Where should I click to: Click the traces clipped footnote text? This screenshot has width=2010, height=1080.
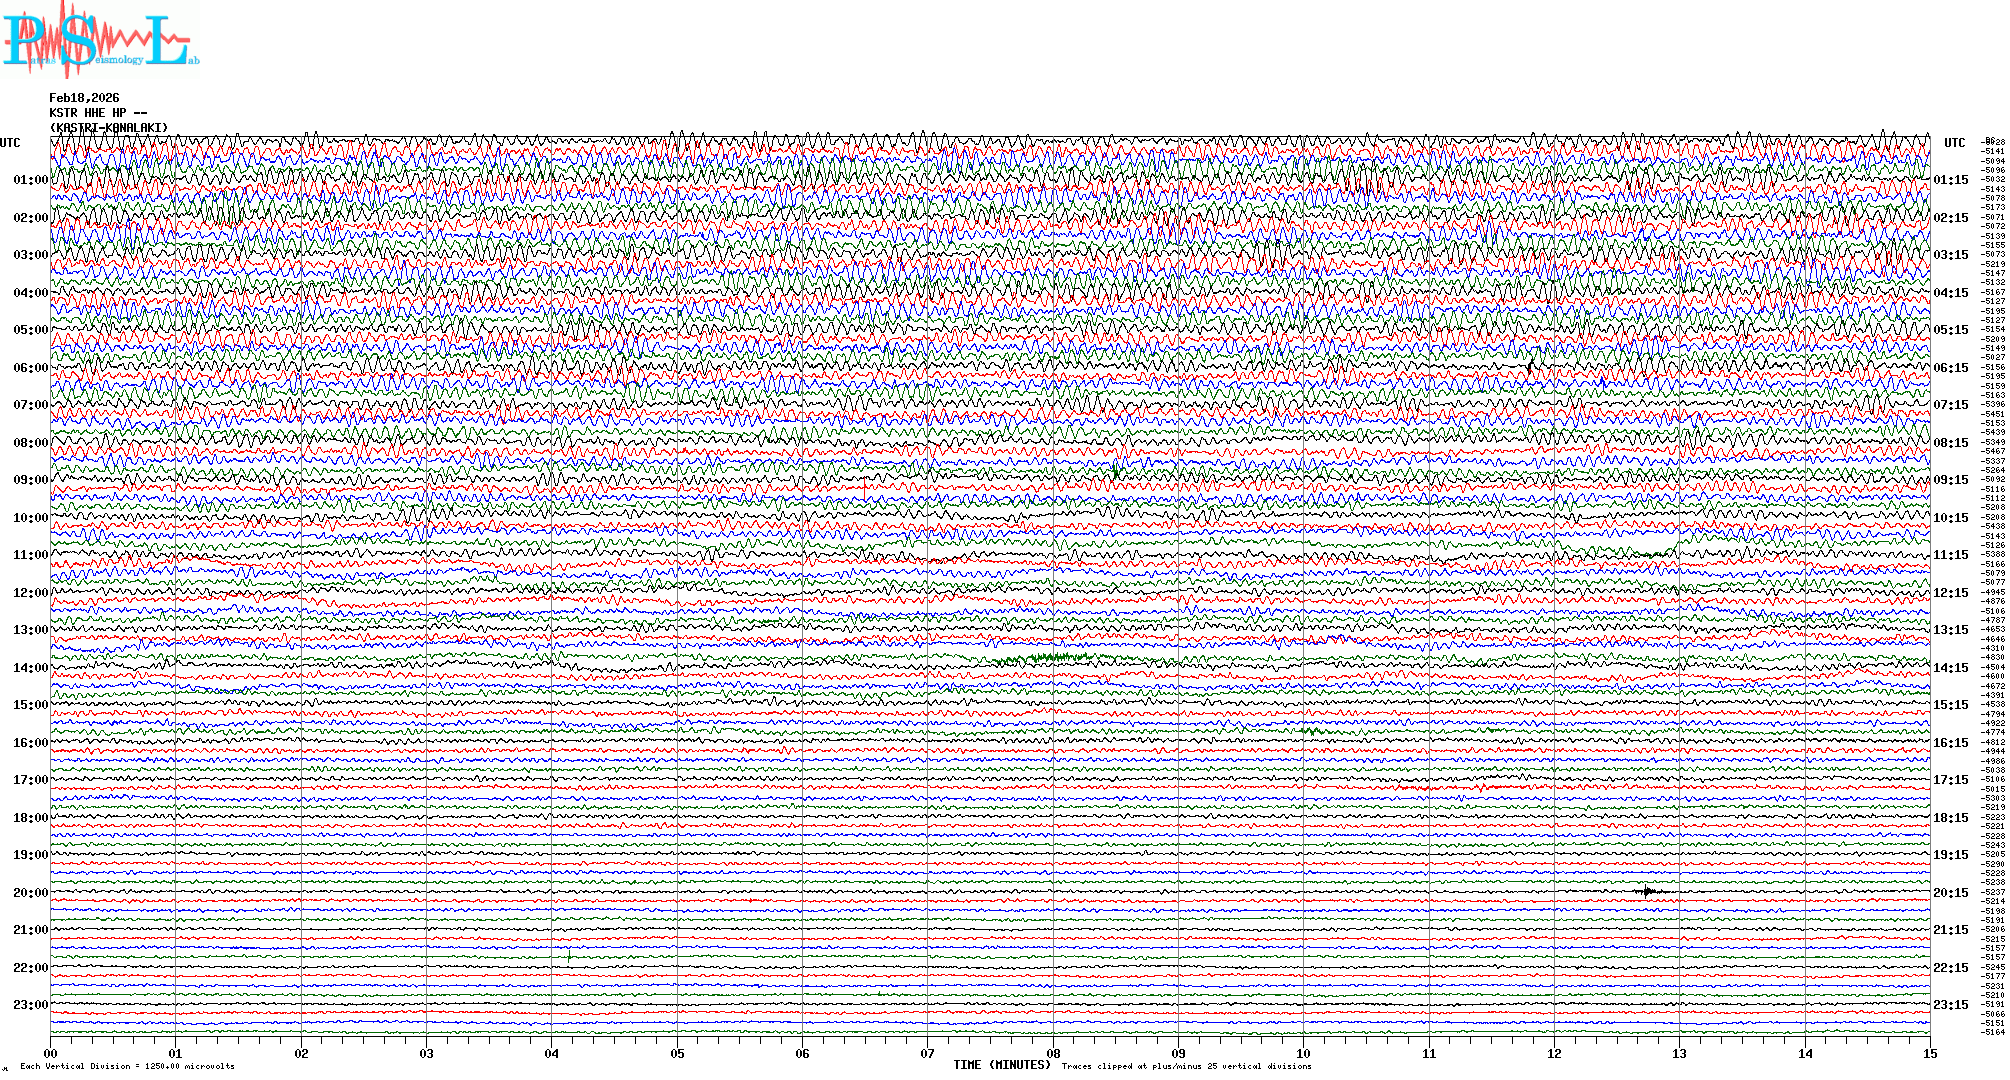[x=1186, y=1066]
